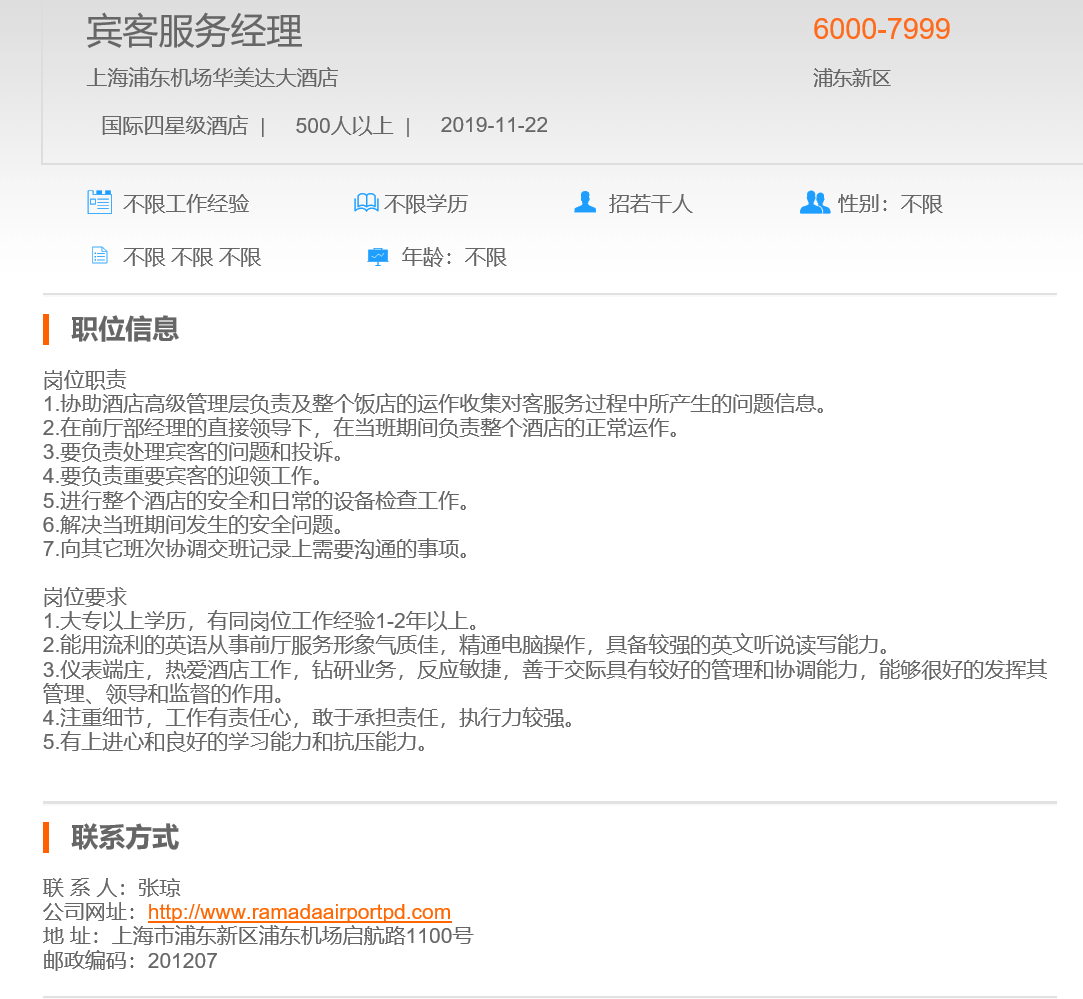Select the company name 上海浦东机场华美达大酒店
Image resolution: width=1083 pixels, height=999 pixels.
click(212, 78)
